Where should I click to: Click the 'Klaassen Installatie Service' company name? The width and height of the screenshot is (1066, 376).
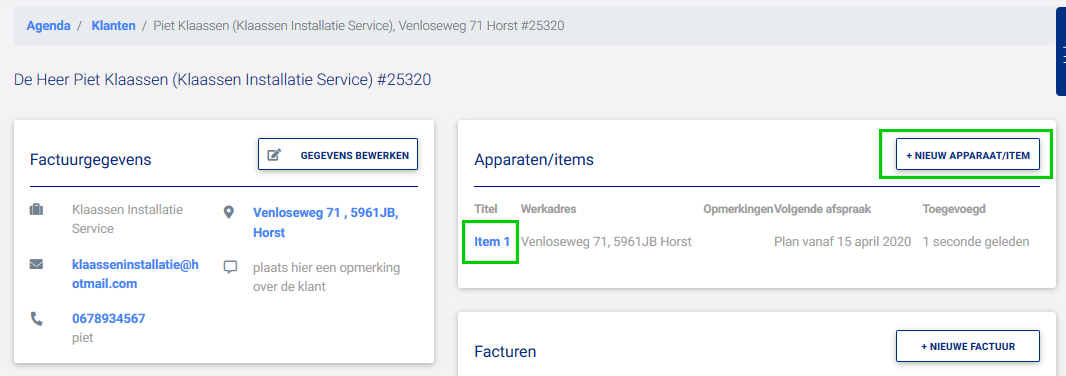click(x=127, y=219)
